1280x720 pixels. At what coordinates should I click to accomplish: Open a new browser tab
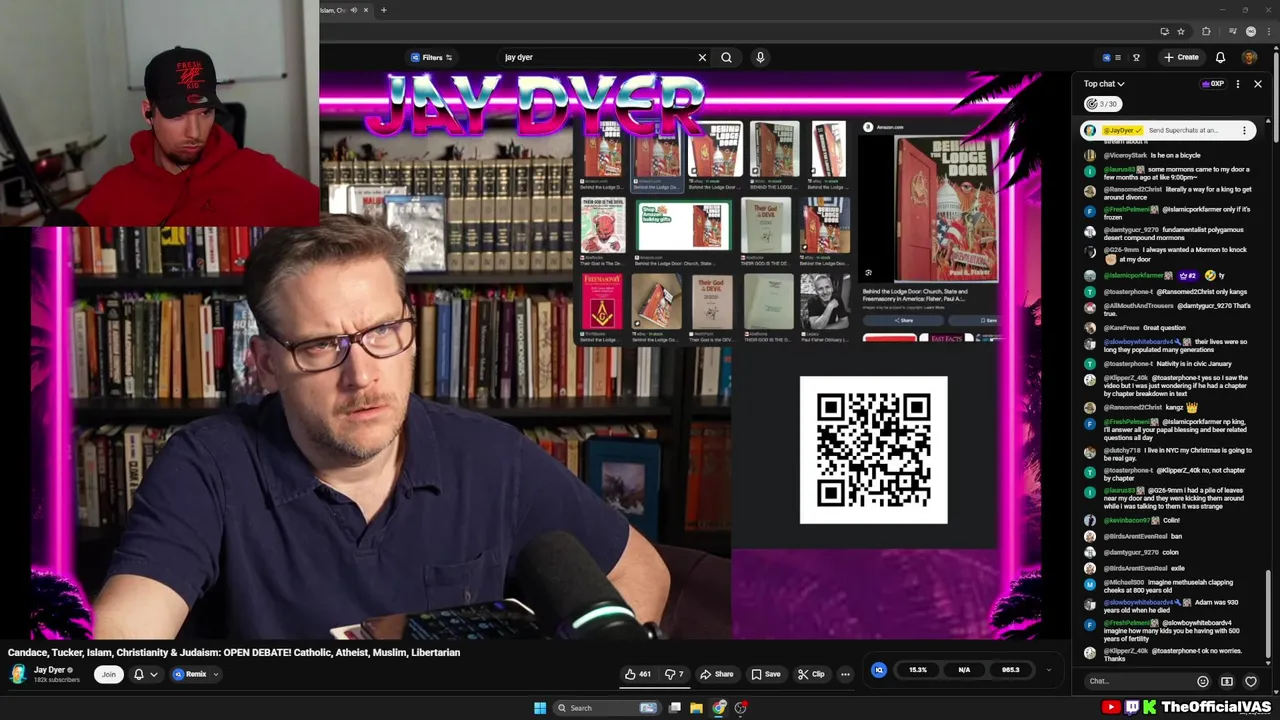(x=383, y=10)
